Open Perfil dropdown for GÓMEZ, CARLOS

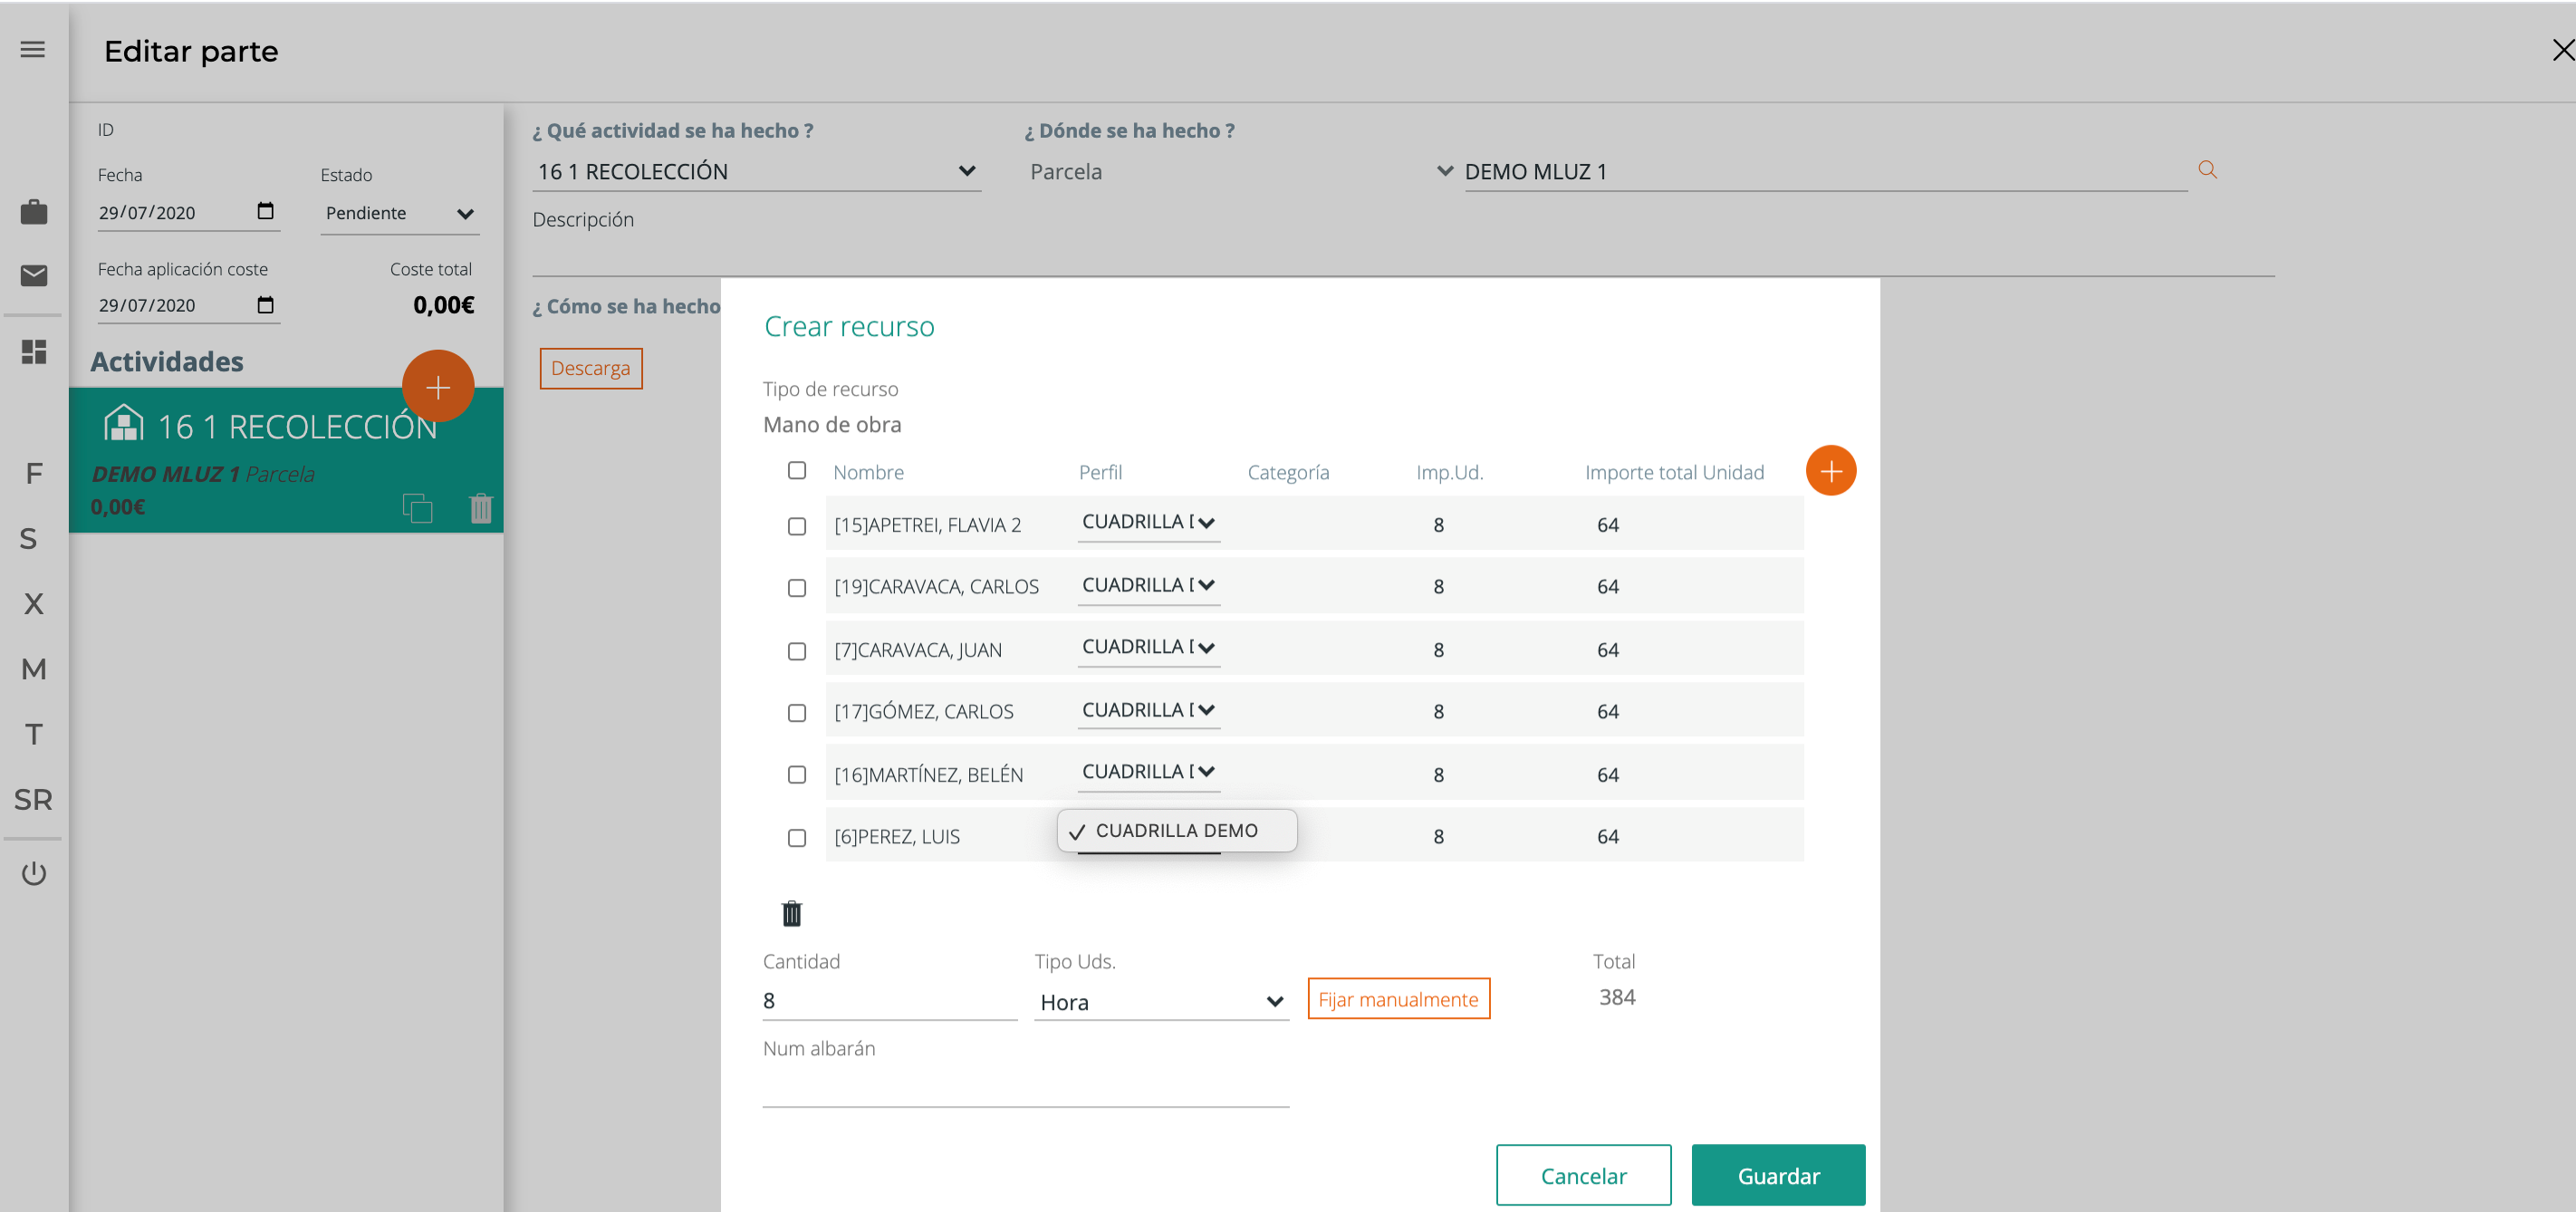pos(1149,711)
